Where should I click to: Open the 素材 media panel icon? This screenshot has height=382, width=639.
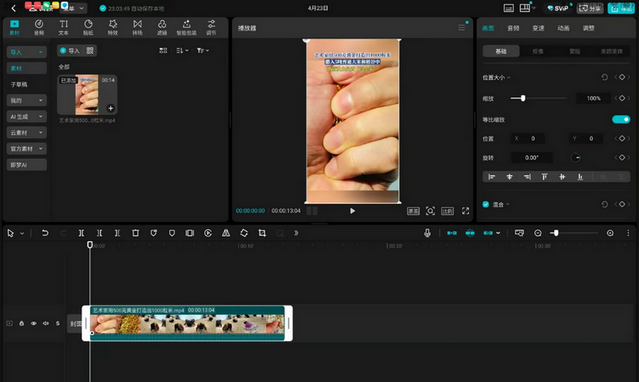(14, 27)
